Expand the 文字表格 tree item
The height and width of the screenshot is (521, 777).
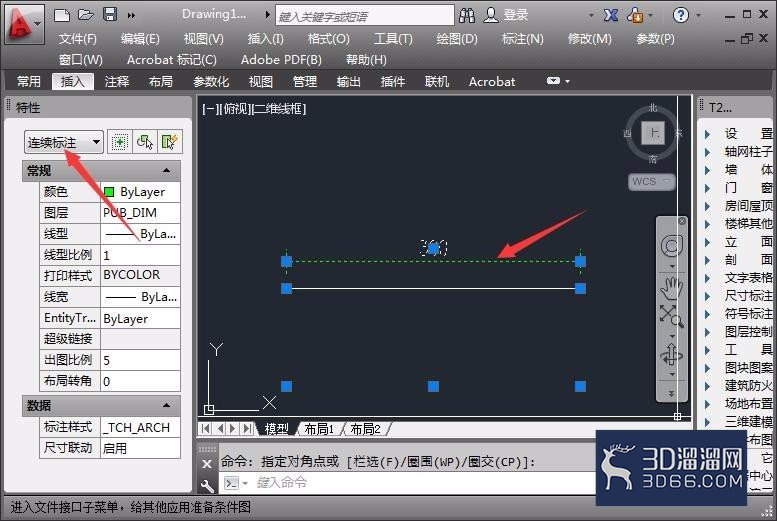click(707, 278)
